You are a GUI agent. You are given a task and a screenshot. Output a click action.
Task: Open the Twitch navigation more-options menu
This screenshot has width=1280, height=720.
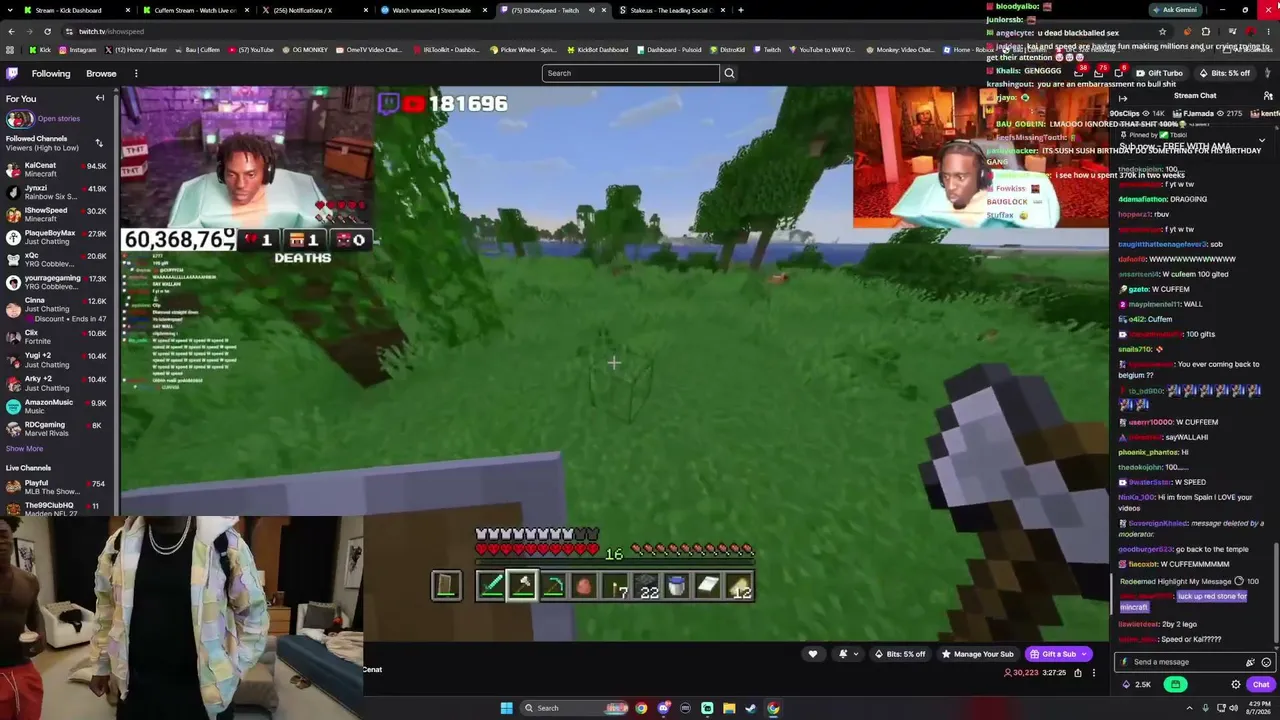click(136, 73)
